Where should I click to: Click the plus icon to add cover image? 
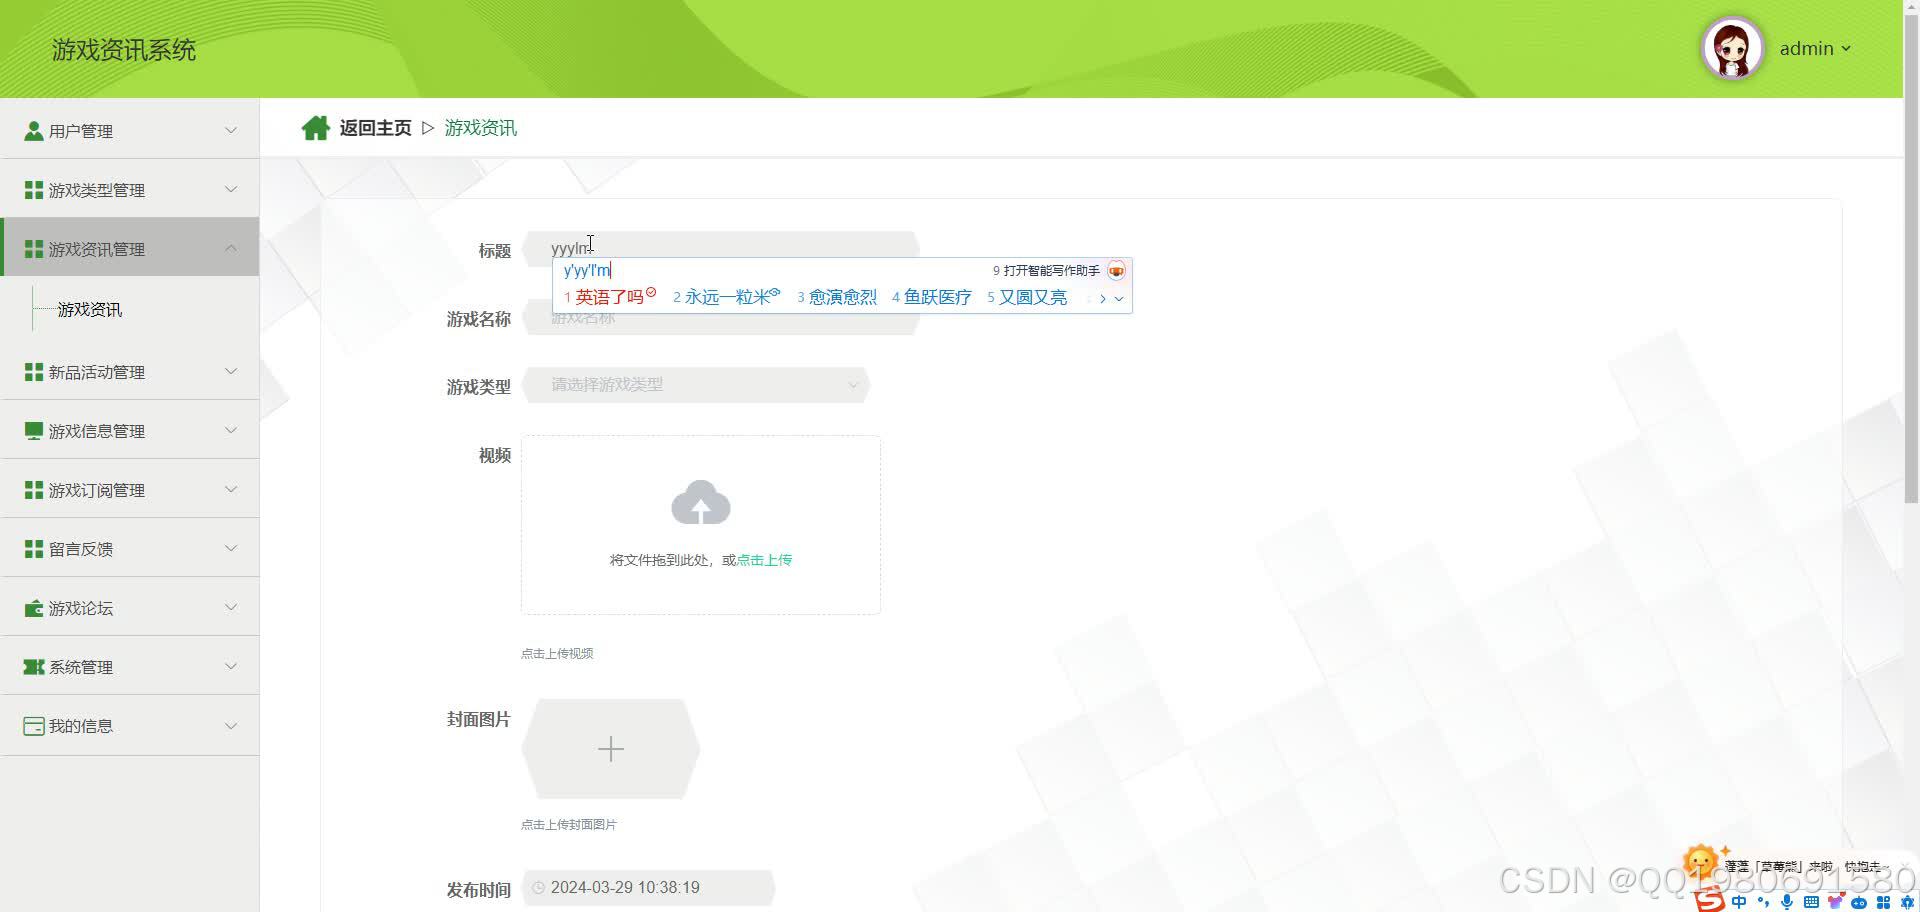(x=610, y=748)
